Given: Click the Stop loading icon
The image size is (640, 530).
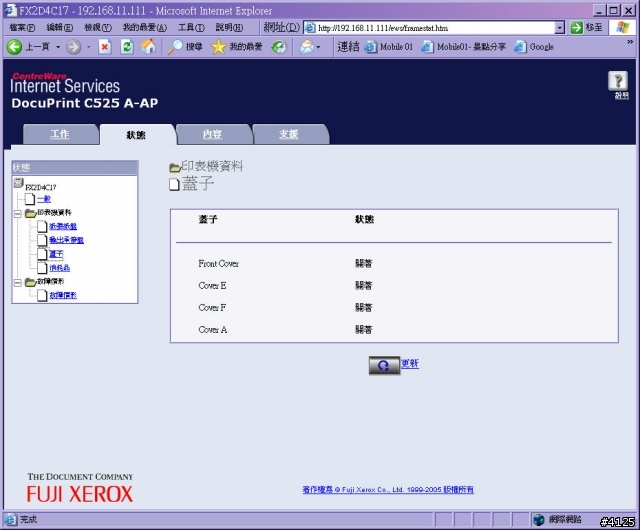Looking at the screenshot, I should click(105, 47).
